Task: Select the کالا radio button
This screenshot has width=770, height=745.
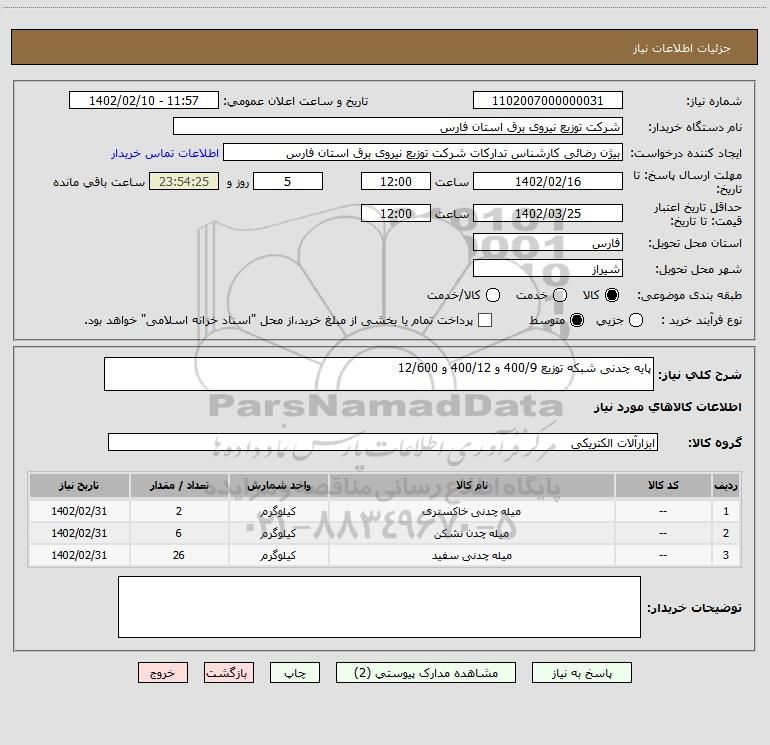Action: tap(612, 295)
